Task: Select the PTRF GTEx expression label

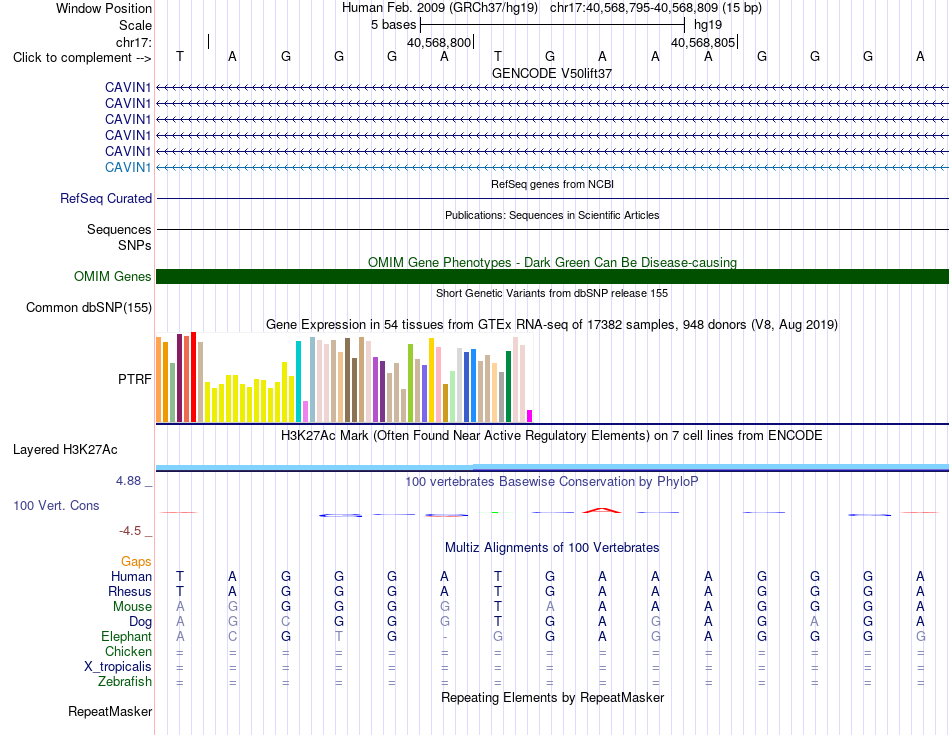Action: [135, 379]
